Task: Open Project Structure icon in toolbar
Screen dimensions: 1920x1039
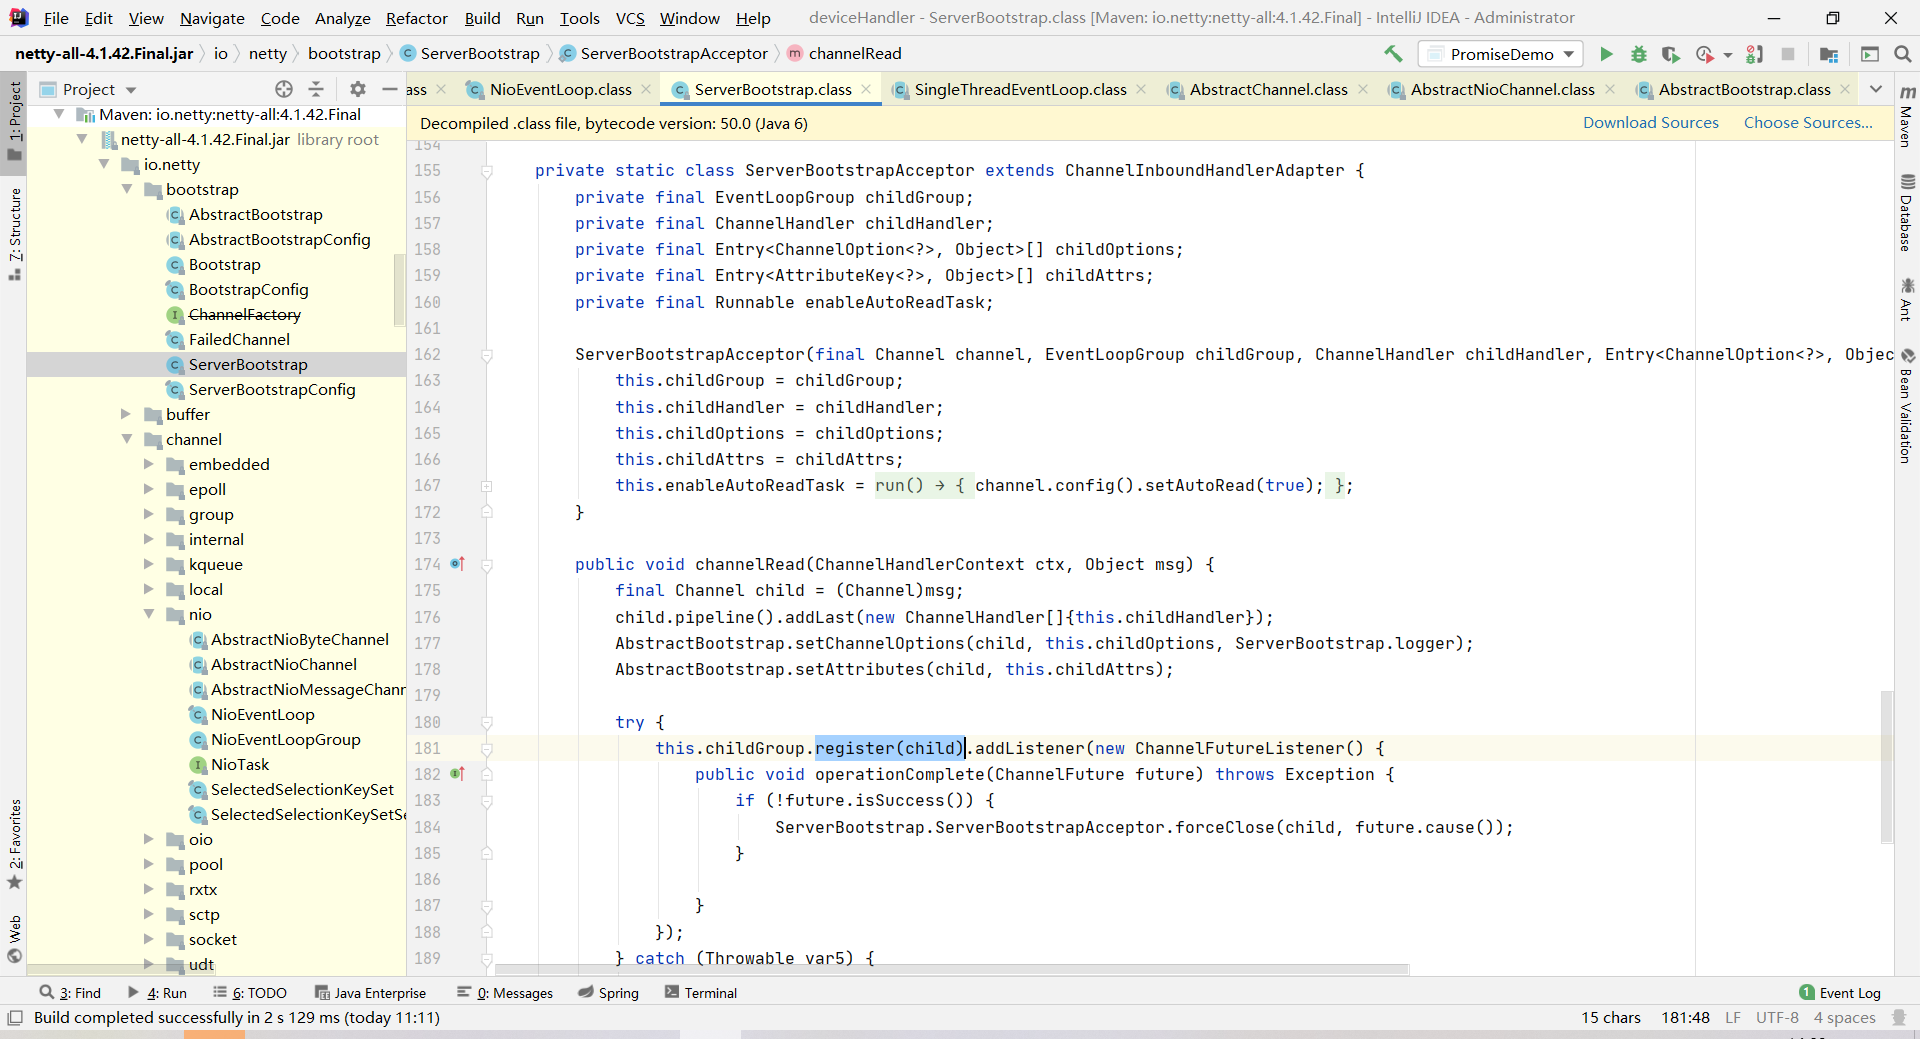Action: [x=1829, y=54]
